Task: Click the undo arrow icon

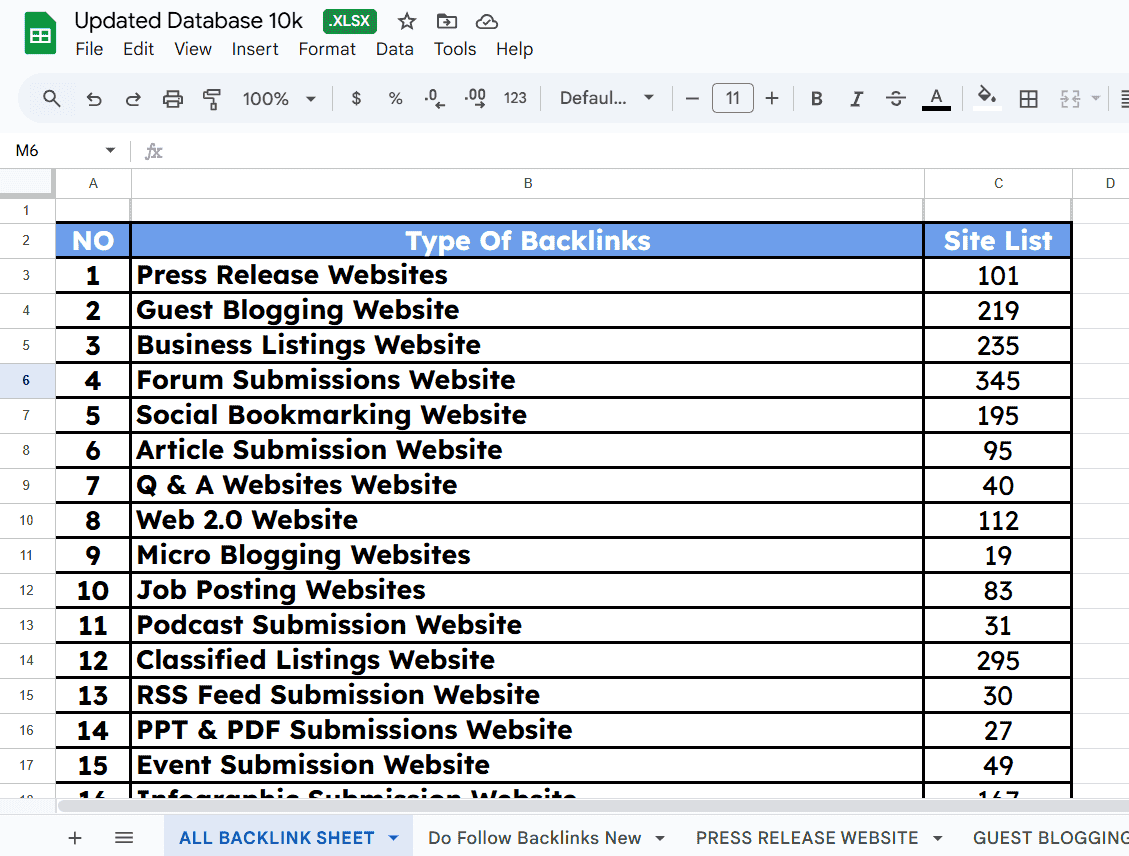Action: point(94,98)
